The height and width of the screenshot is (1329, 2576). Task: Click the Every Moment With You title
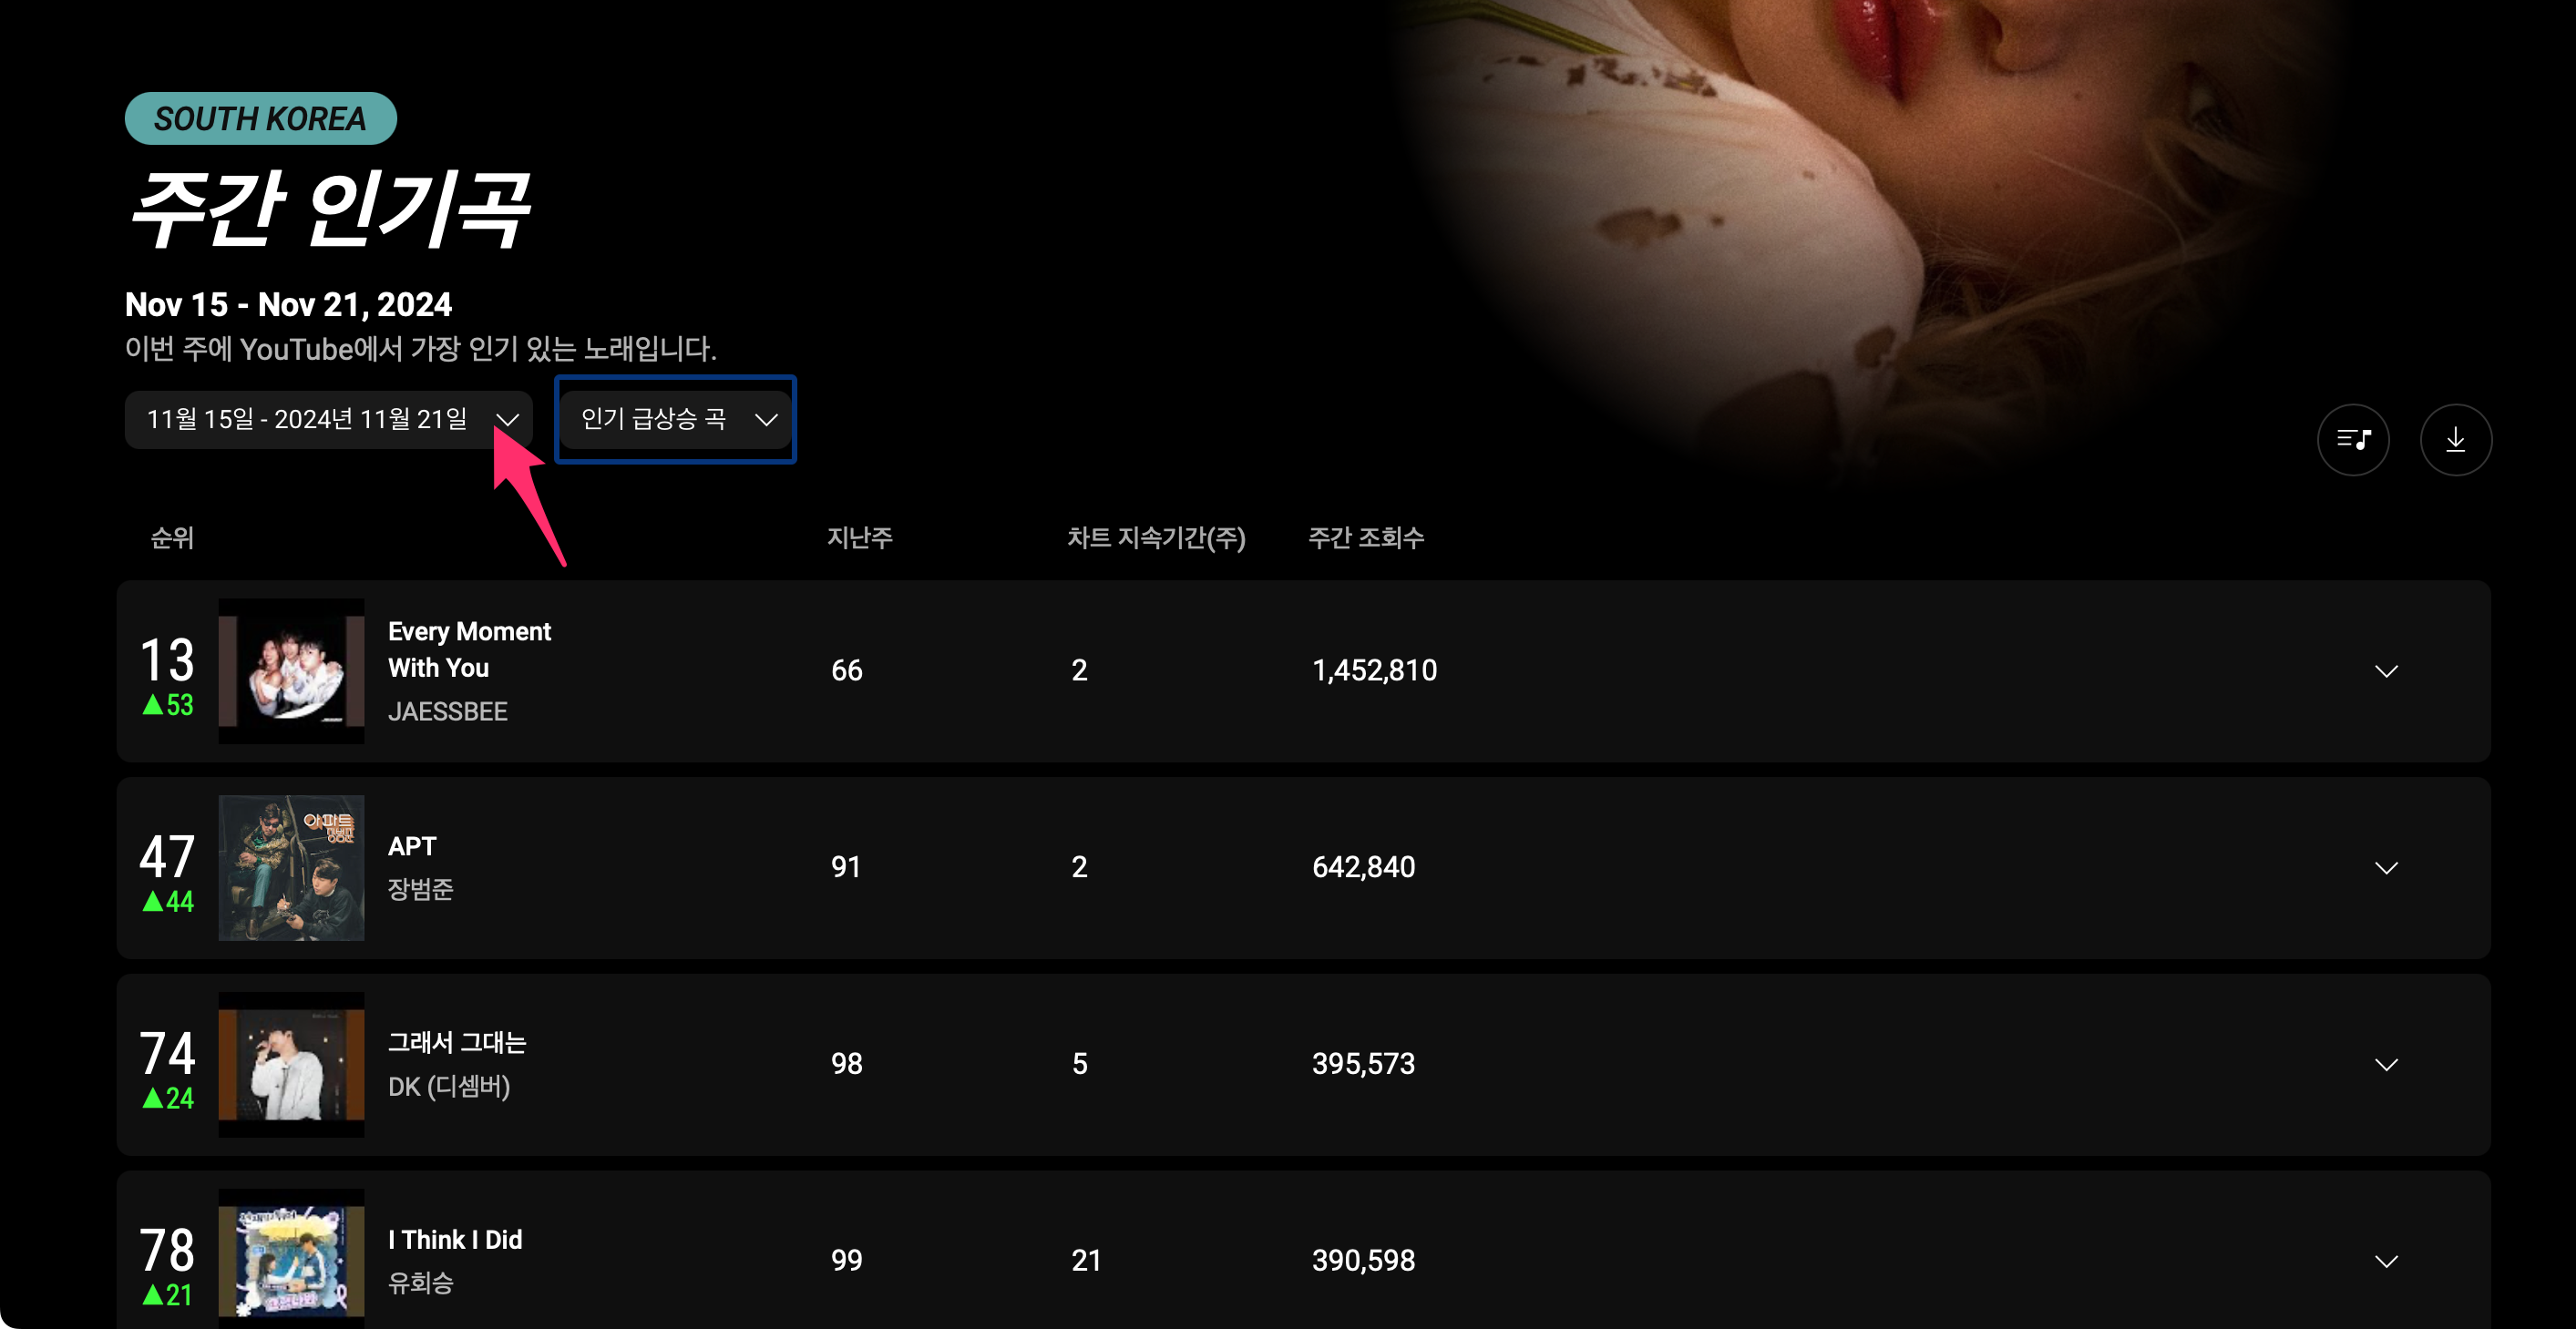tap(469, 650)
